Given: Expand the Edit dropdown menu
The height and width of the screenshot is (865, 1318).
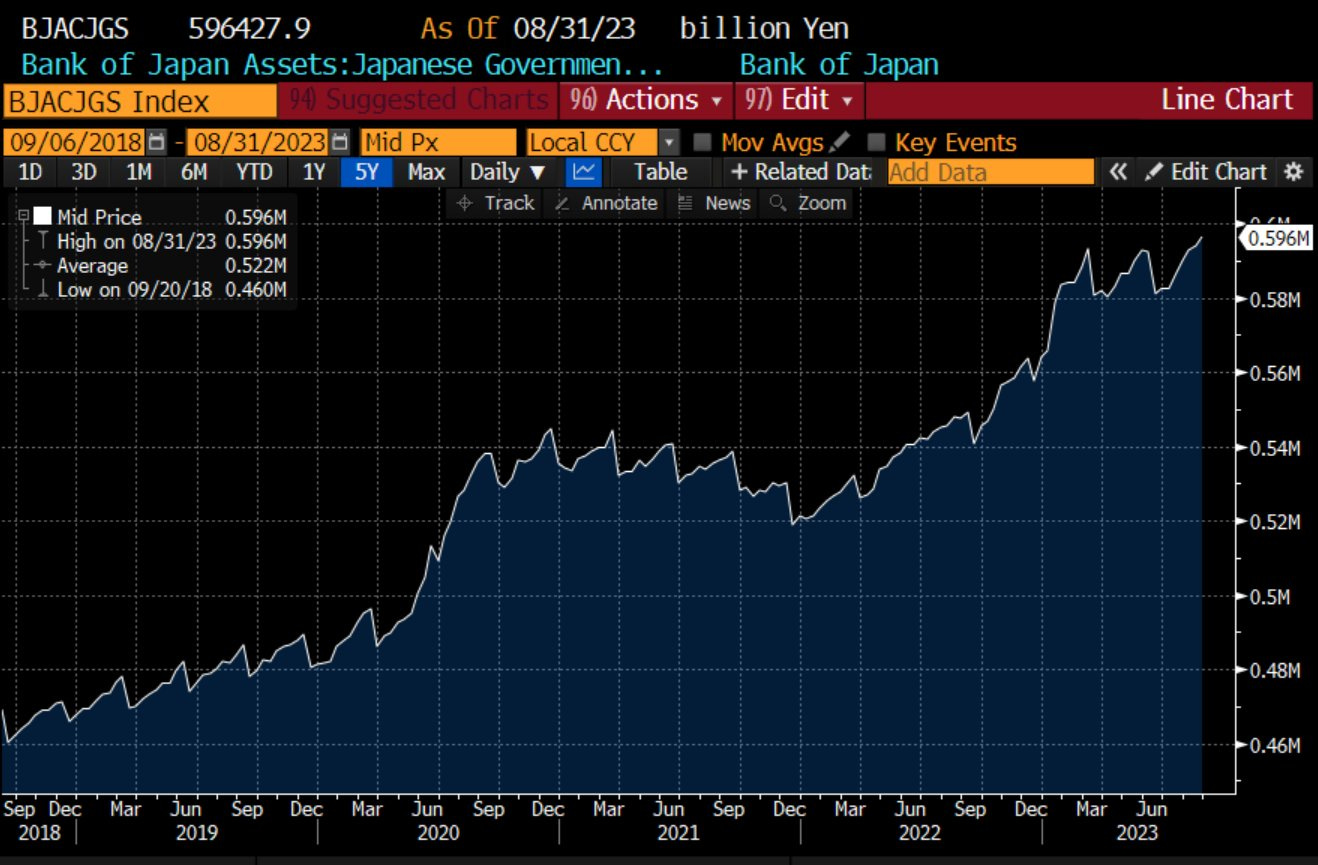Looking at the screenshot, I should click(799, 100).
